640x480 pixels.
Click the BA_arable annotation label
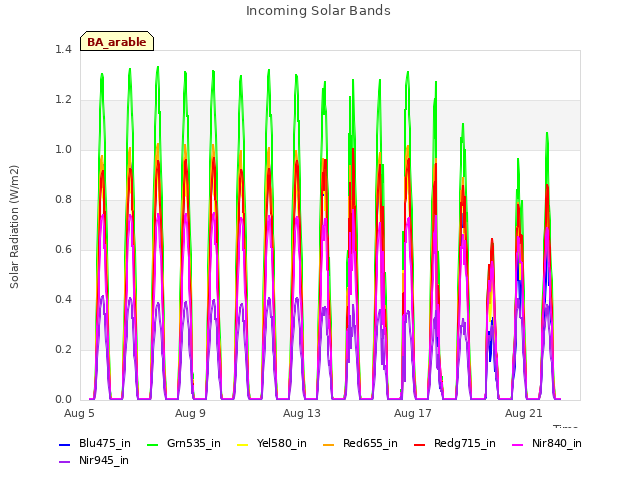[x=117, y=41]
